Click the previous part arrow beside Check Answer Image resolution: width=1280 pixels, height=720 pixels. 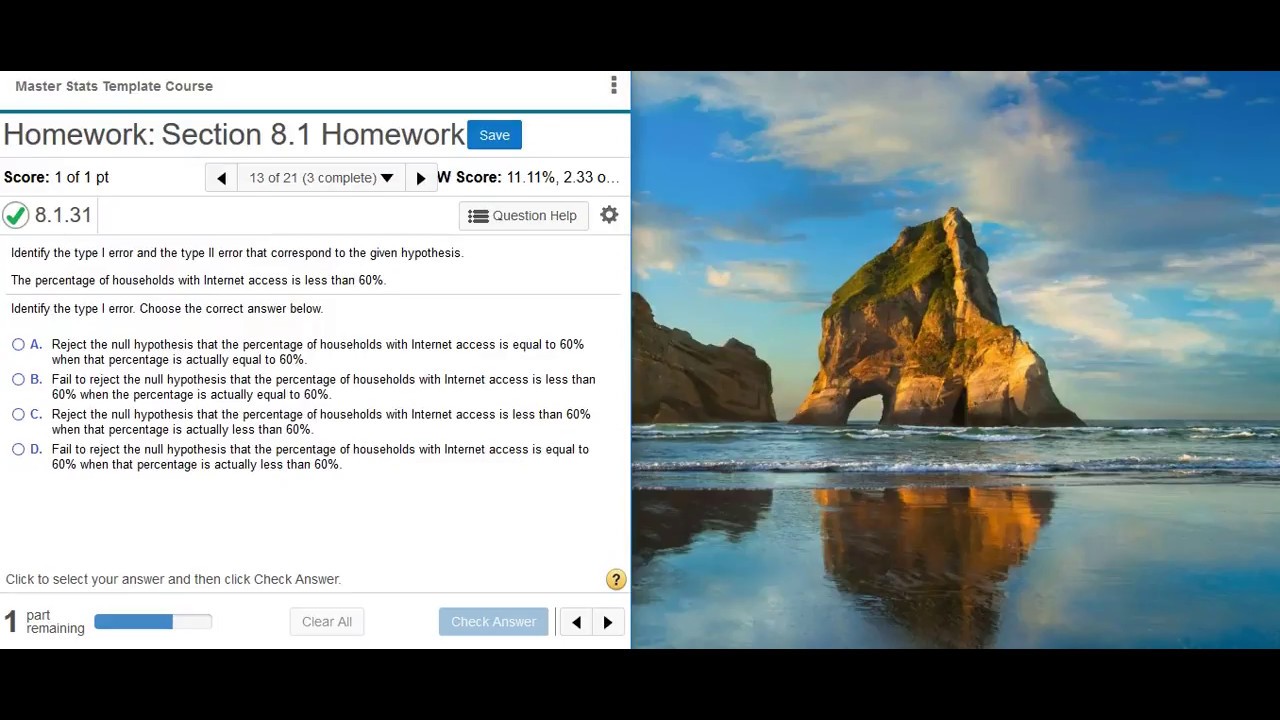click(x=576, y=622)
